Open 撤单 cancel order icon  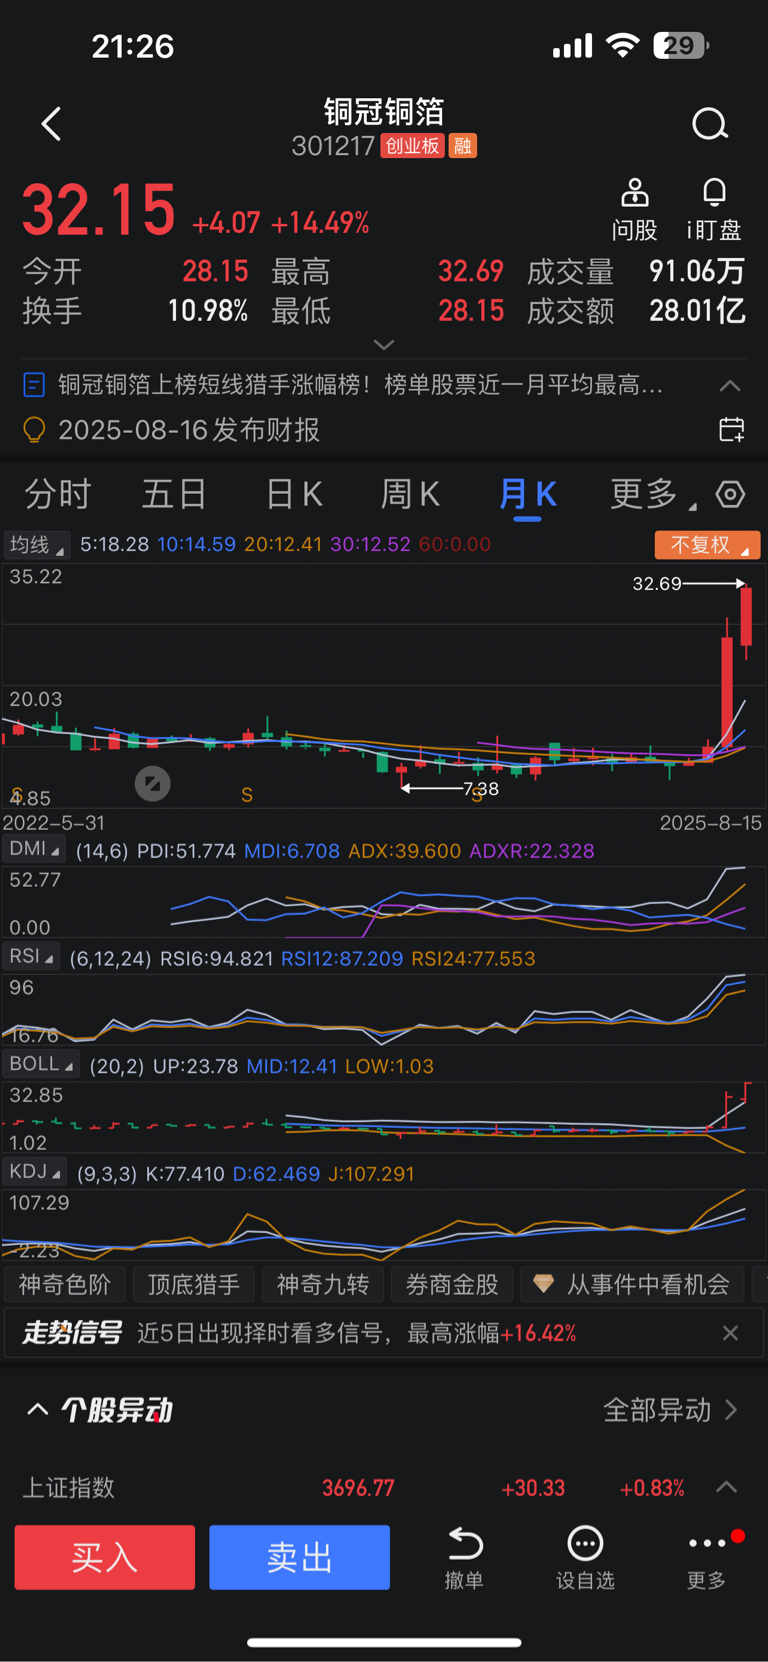pos(464,1558)
